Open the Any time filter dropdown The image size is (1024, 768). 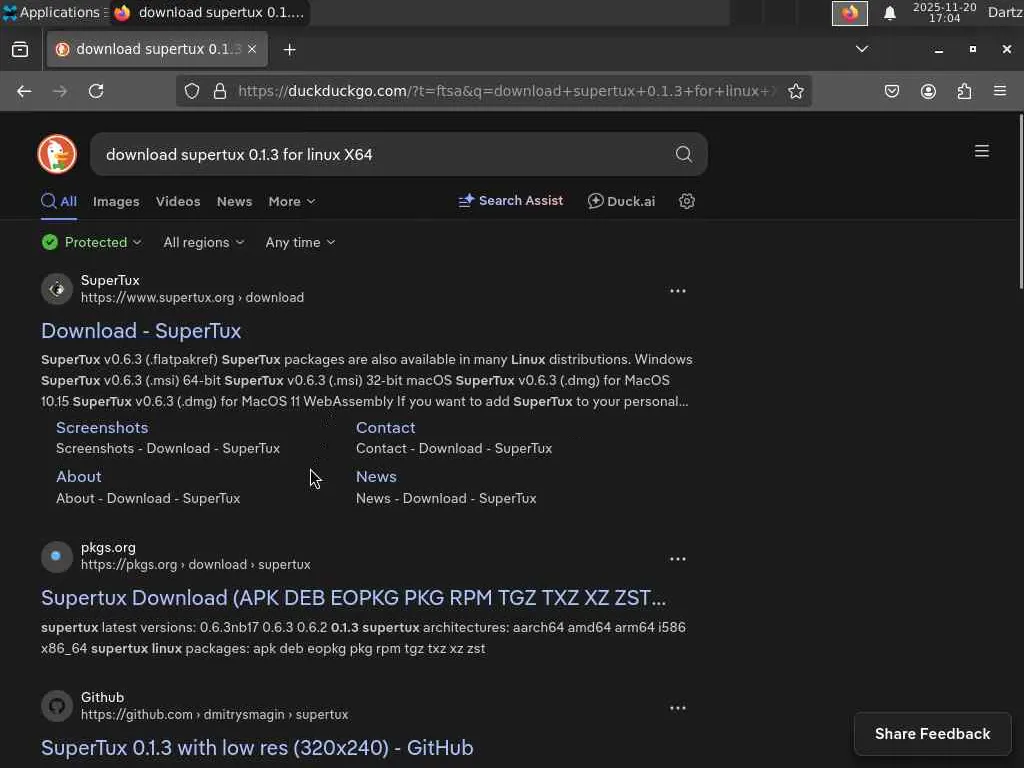tap(300, 242)
